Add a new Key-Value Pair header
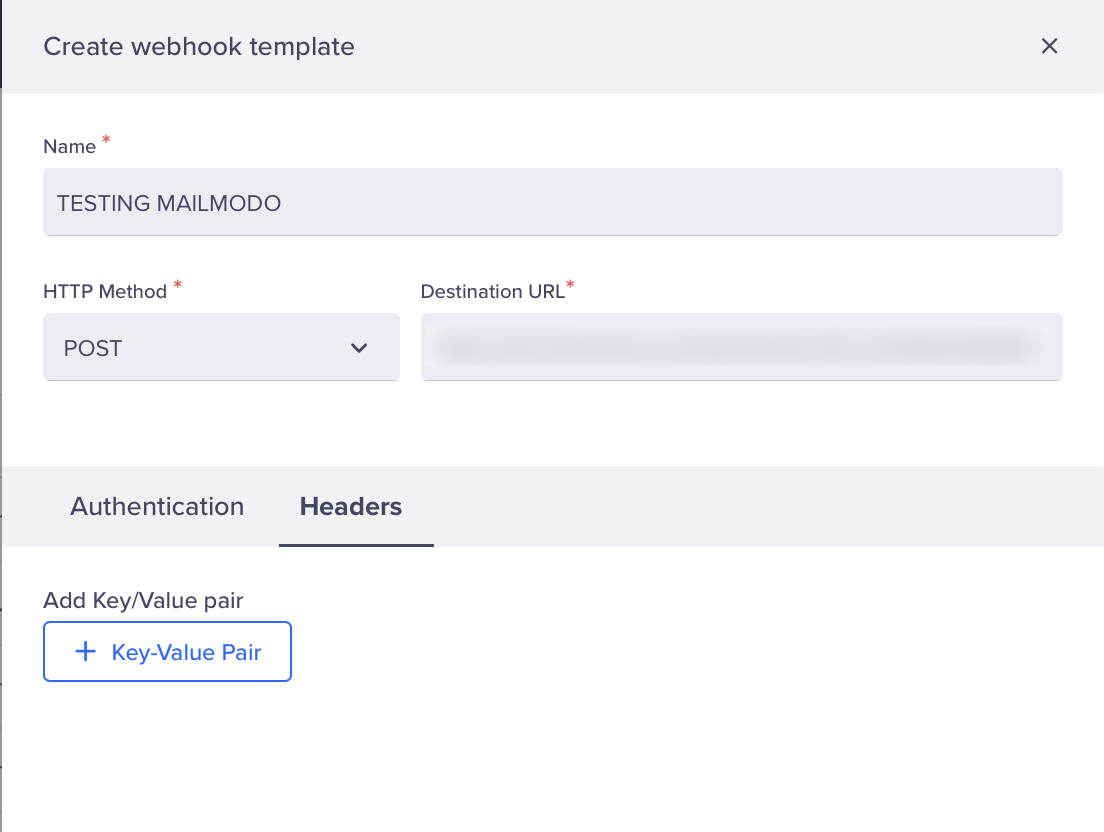 coord(167,651)
